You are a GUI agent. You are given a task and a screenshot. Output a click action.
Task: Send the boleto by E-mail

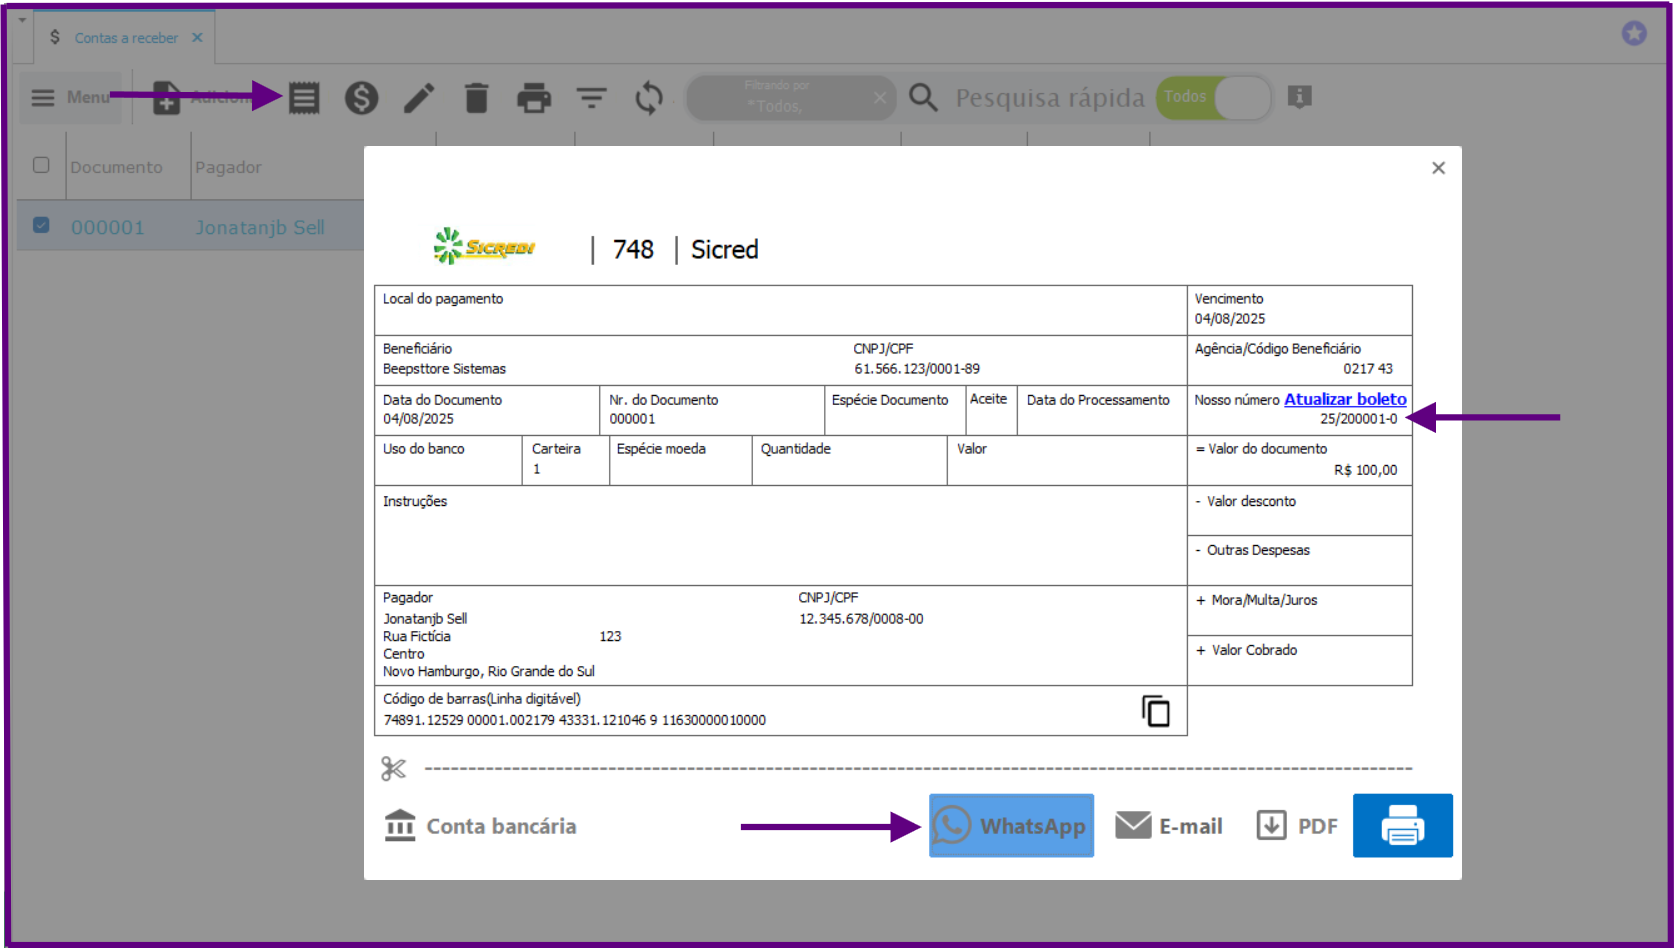[1169, 826]
